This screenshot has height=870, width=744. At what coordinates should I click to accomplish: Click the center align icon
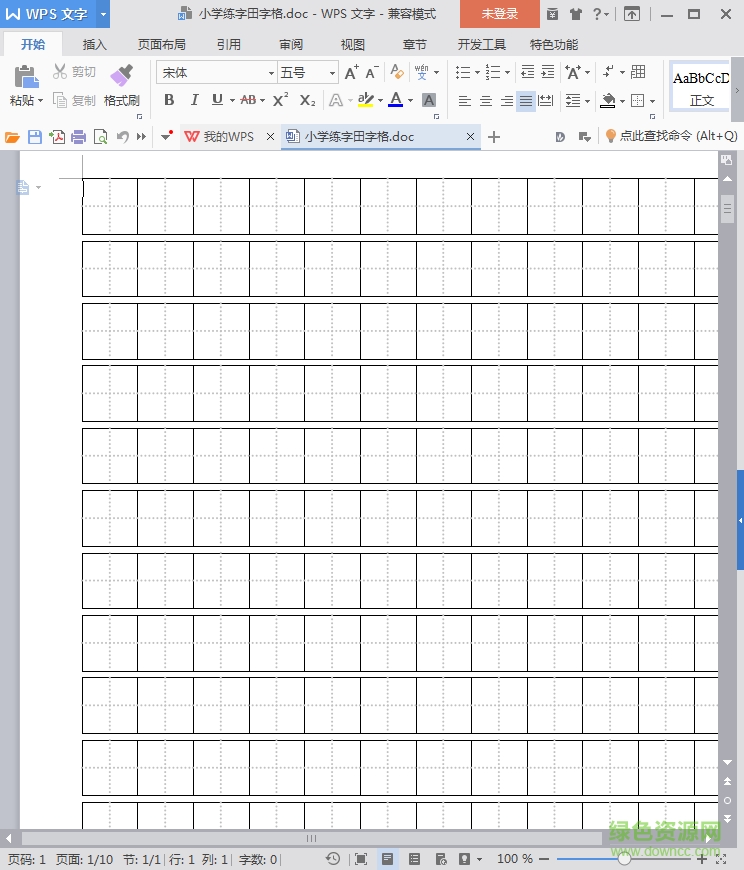pos(485,101)
